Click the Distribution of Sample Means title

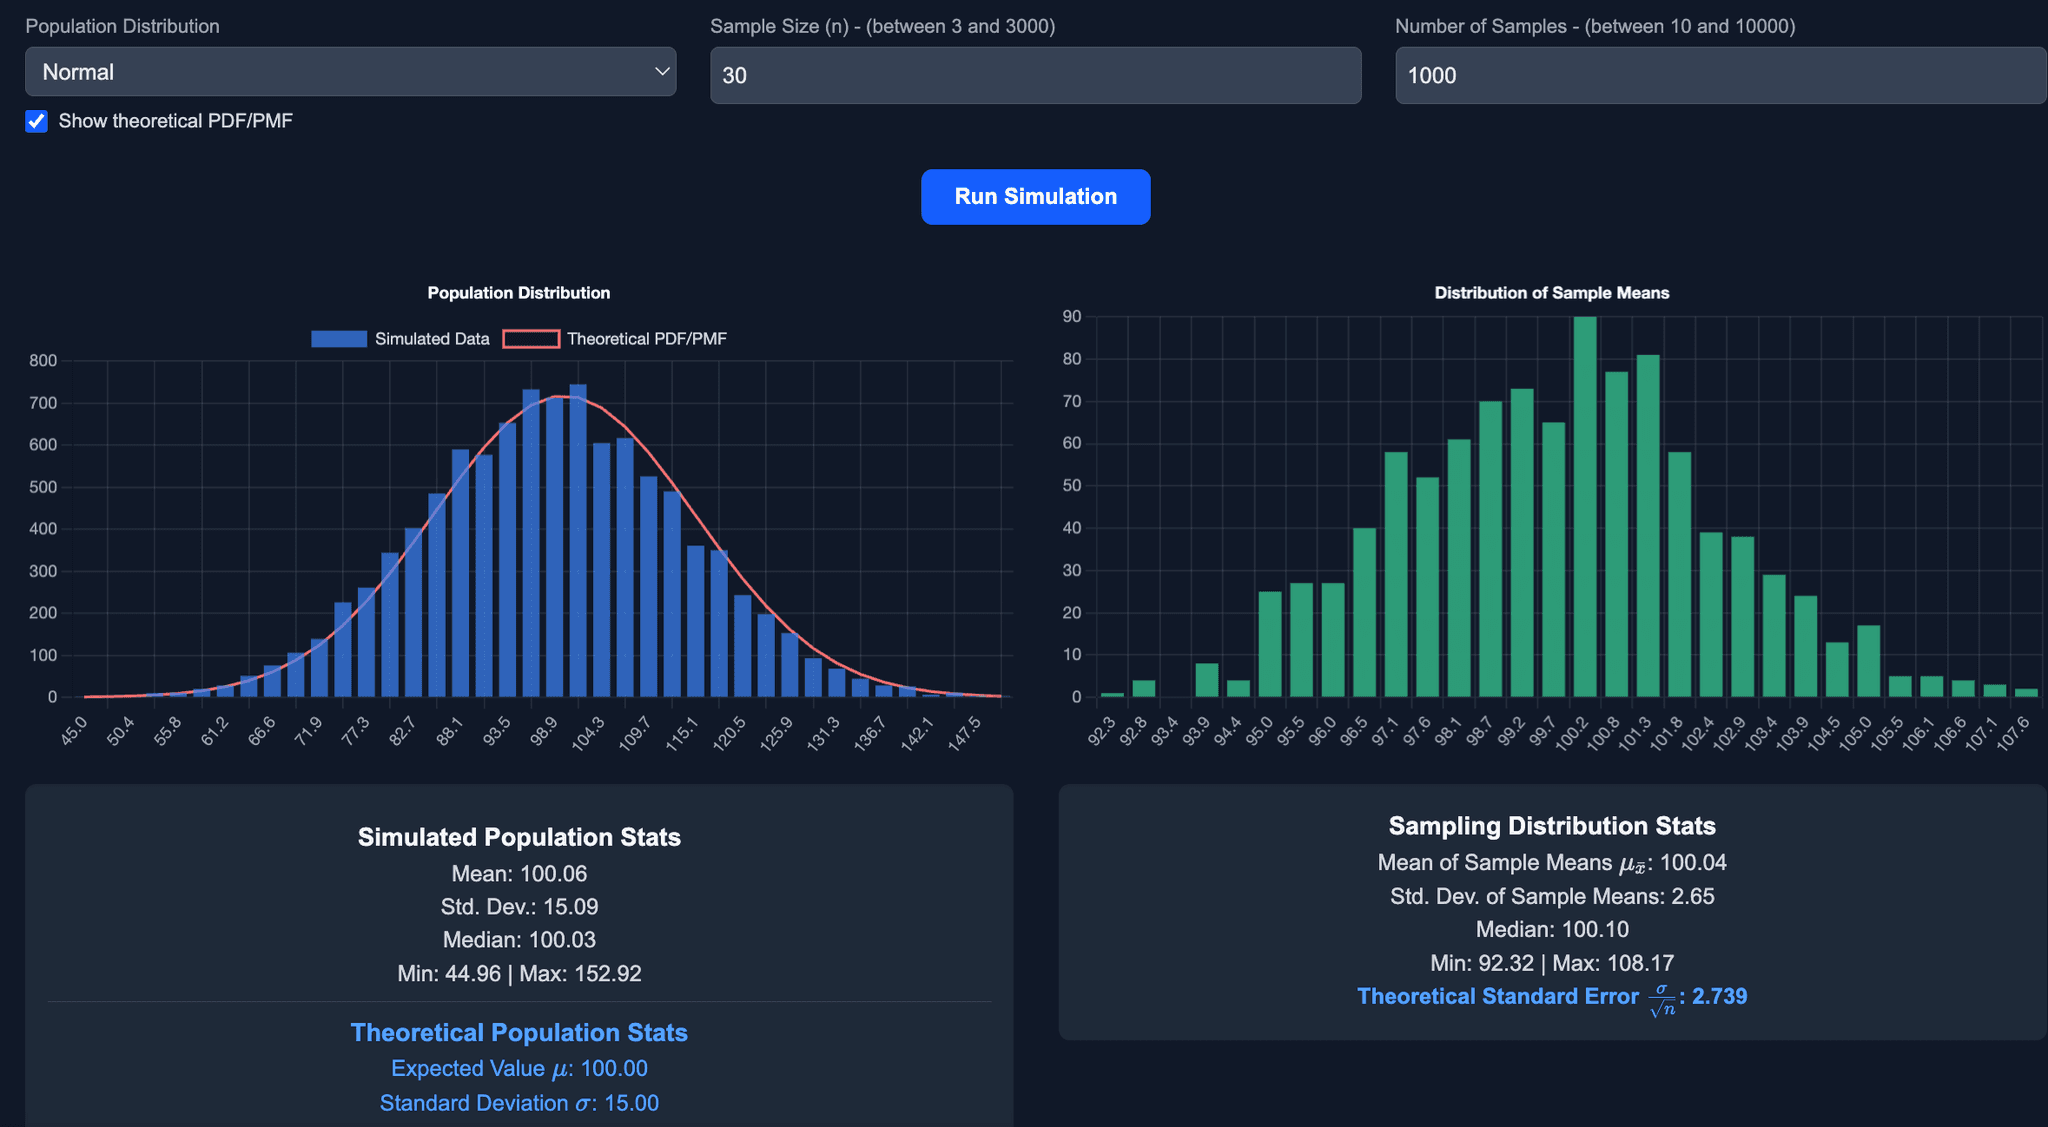tap(1551, 292)
